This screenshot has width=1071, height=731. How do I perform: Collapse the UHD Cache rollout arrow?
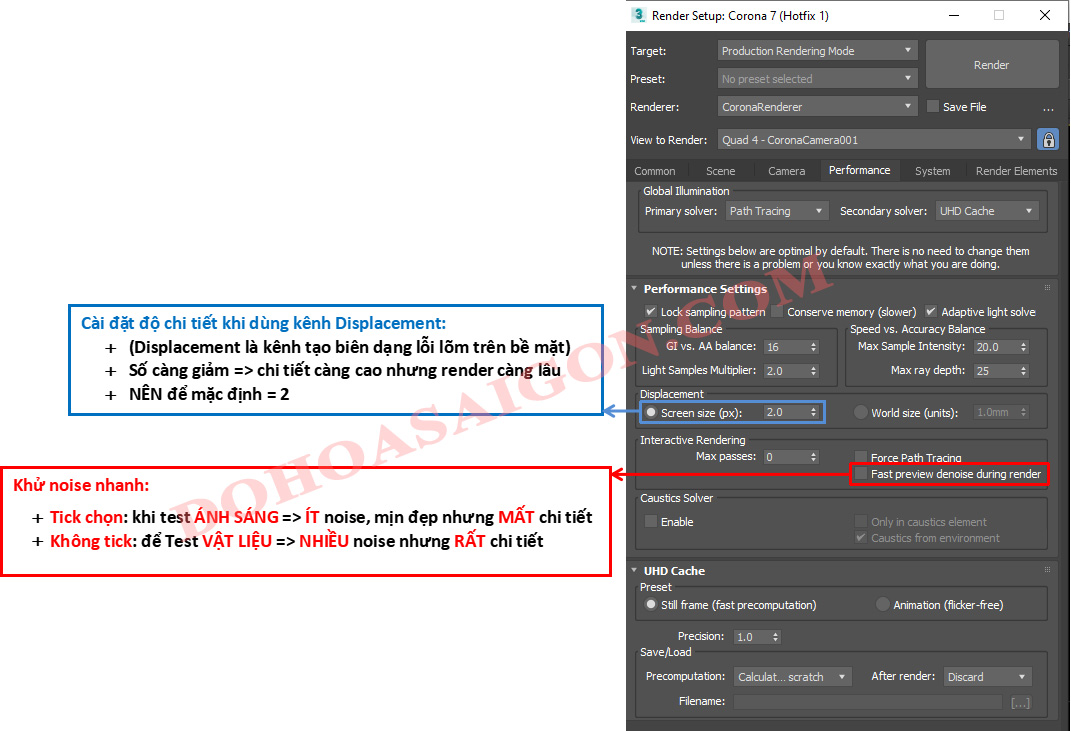pyautogui.click(x=633, y=570)
